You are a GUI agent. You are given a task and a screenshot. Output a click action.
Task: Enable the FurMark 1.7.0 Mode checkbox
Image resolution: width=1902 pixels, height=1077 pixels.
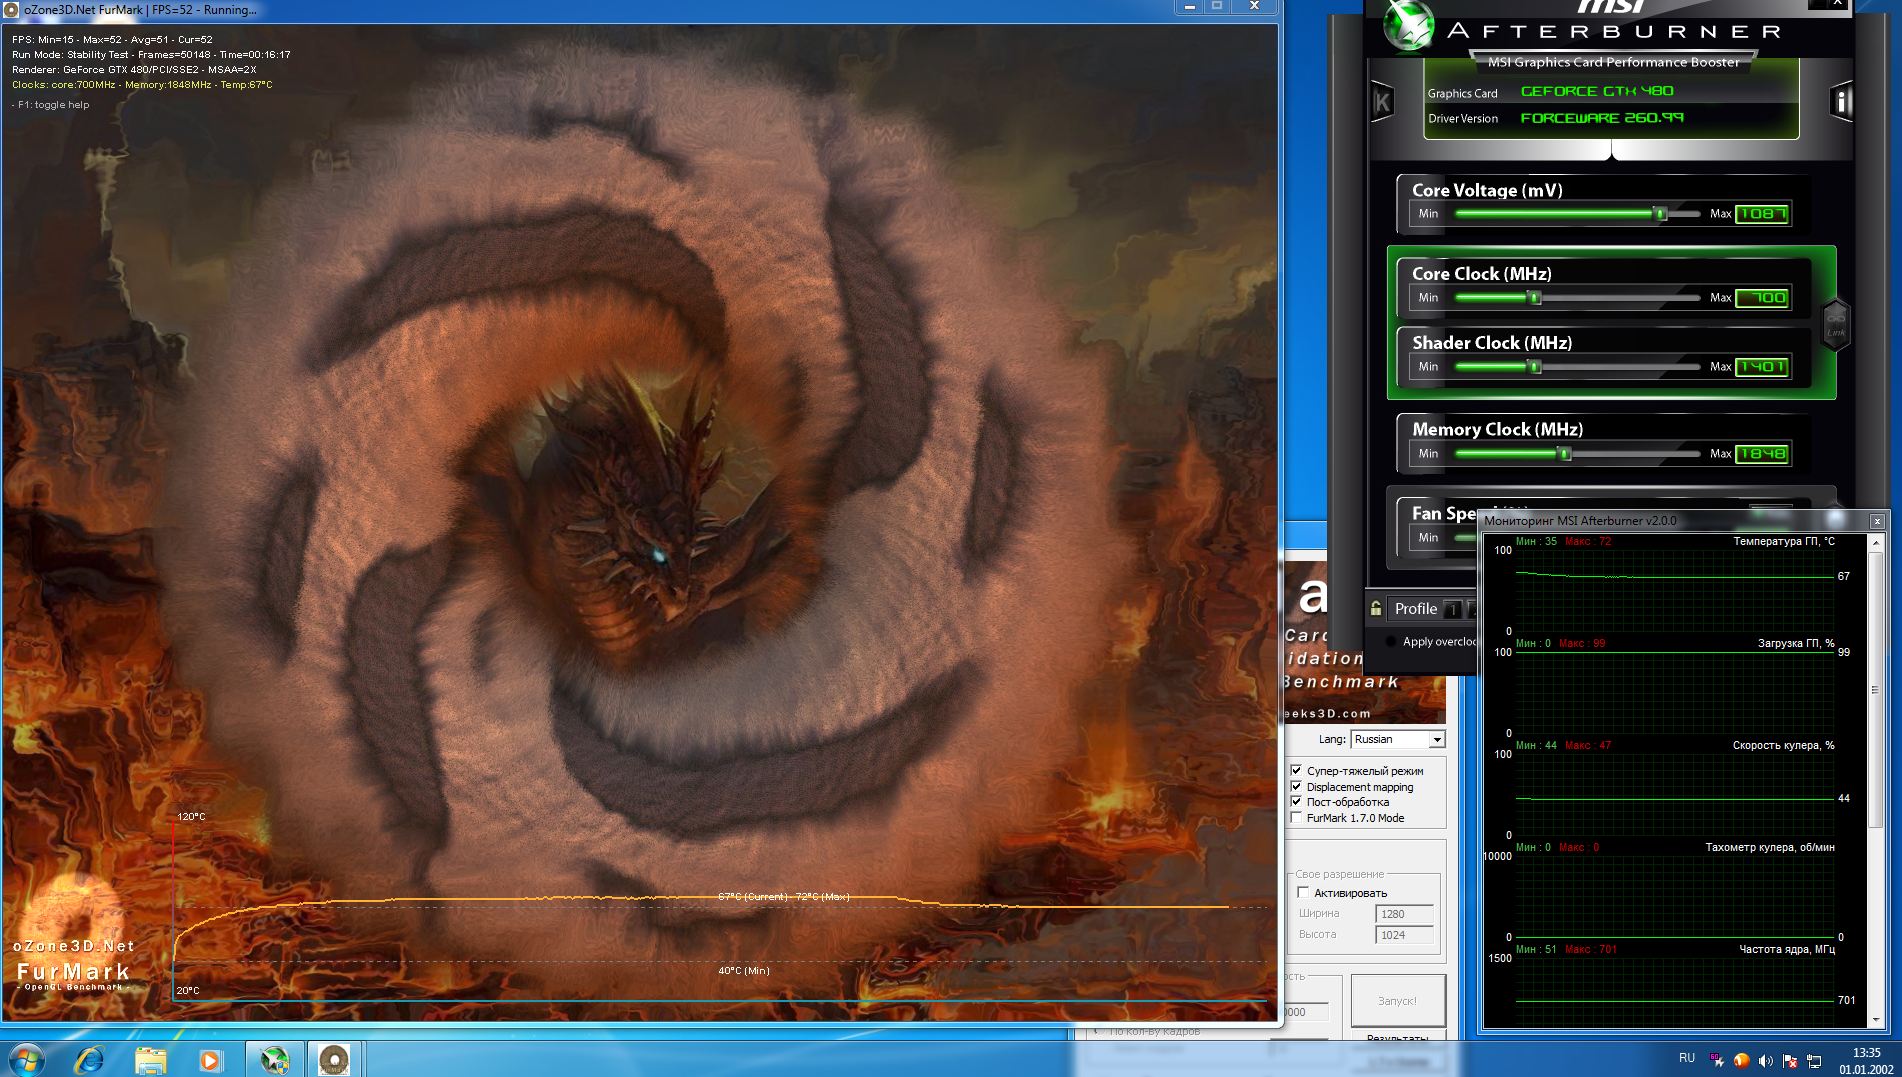[1296, 818]
